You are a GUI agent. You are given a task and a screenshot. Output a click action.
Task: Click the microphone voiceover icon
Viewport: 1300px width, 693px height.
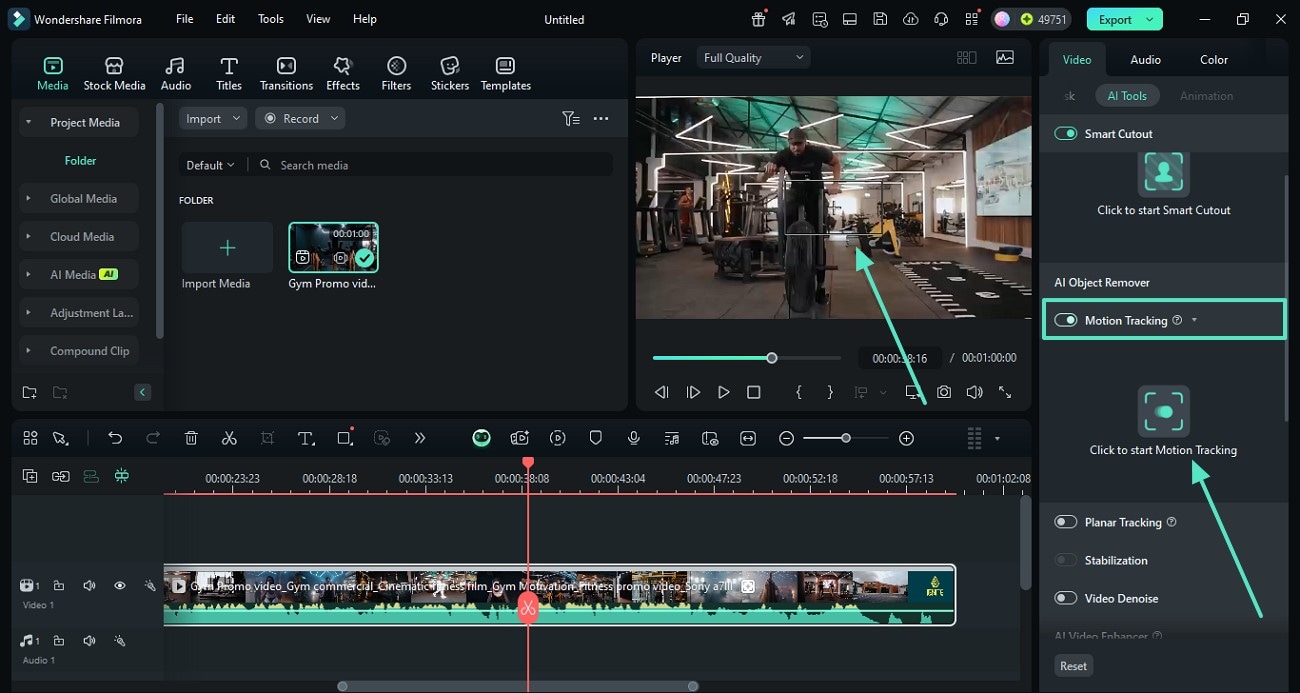[x=633, y=438]
